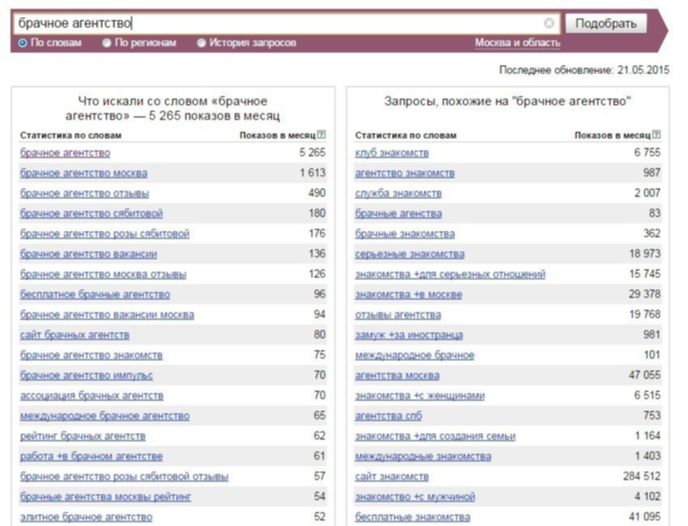Open 'клуб знакомств' similar query

[x=391, y=153]
